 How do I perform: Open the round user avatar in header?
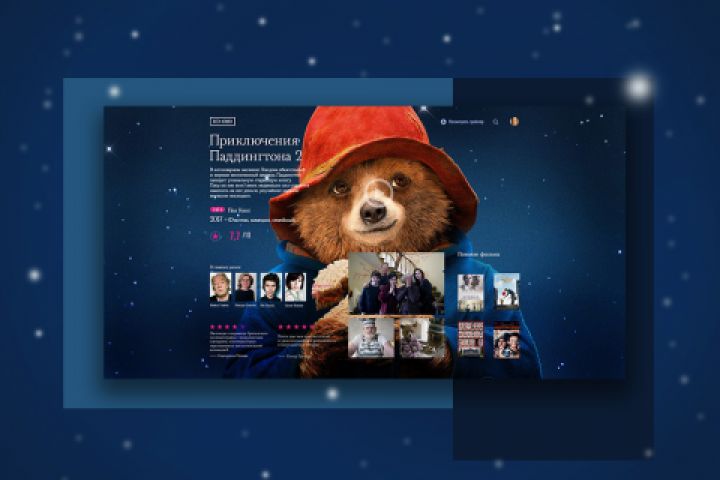point(514,121)
